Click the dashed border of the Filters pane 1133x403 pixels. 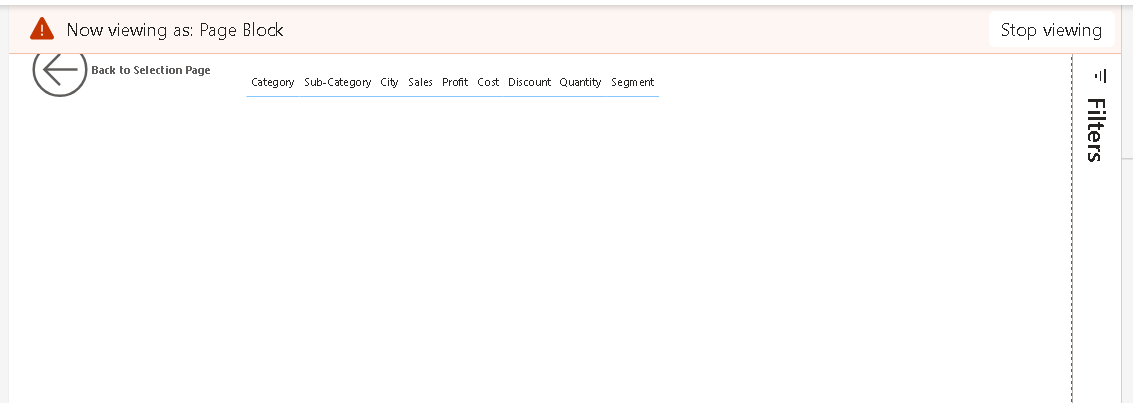pyautogui.click(x=1072, y=250)
